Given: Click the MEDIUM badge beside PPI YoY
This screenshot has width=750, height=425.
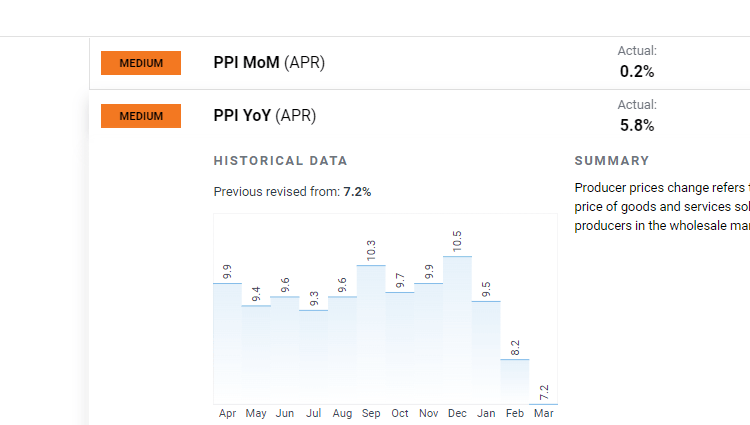Looking at the screenshot, I should pos(141,116).
